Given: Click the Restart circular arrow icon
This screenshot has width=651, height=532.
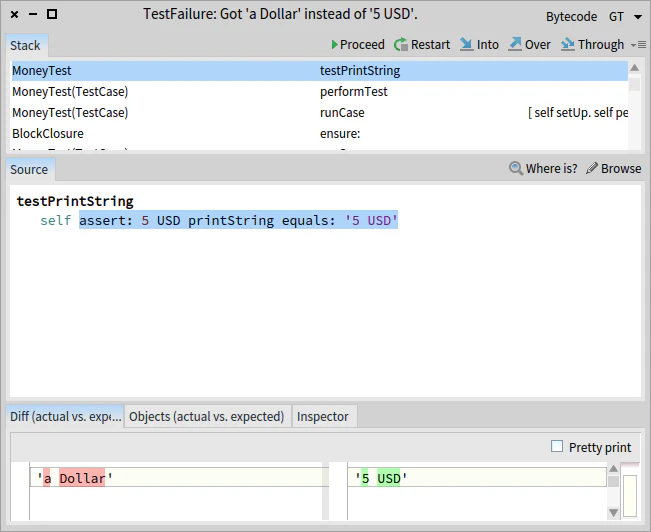Looking at the screenshot, I should point(401,44).
